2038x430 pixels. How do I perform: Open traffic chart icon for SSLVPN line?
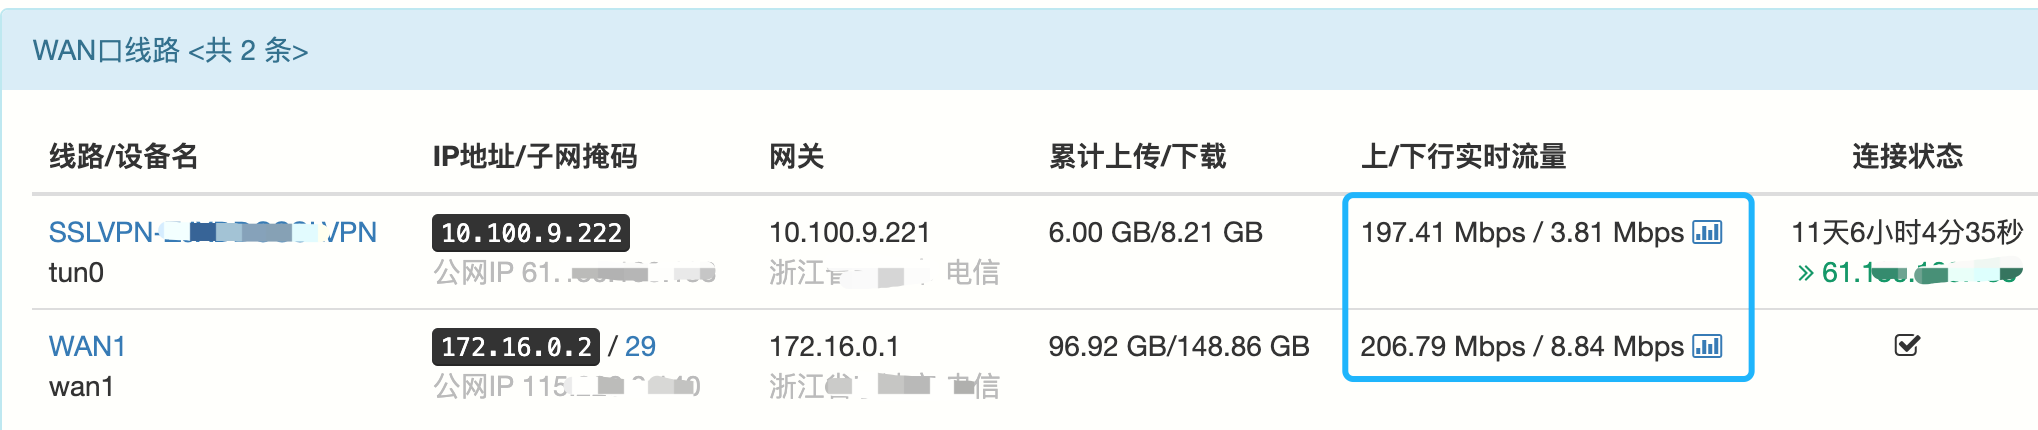pyautogui.click(x=1707, y=233)
